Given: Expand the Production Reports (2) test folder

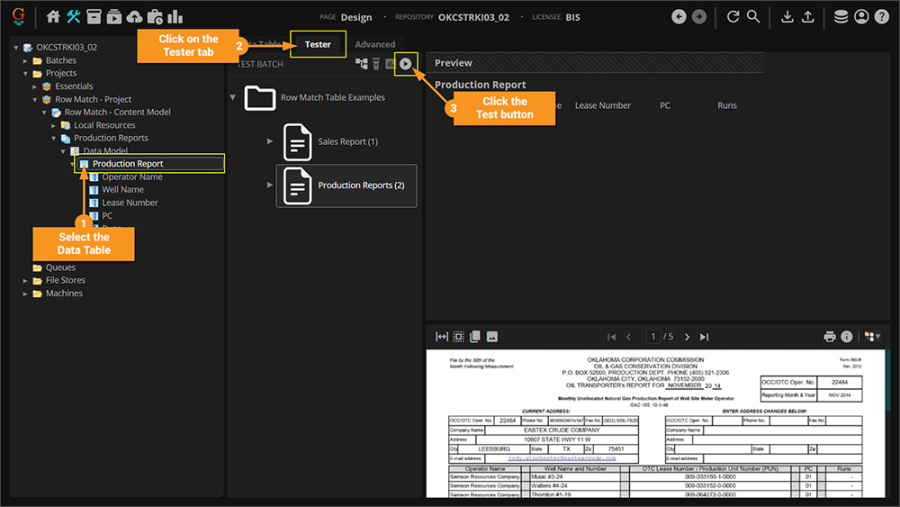Looking at the screenshot, I should (x=269, y=185).
